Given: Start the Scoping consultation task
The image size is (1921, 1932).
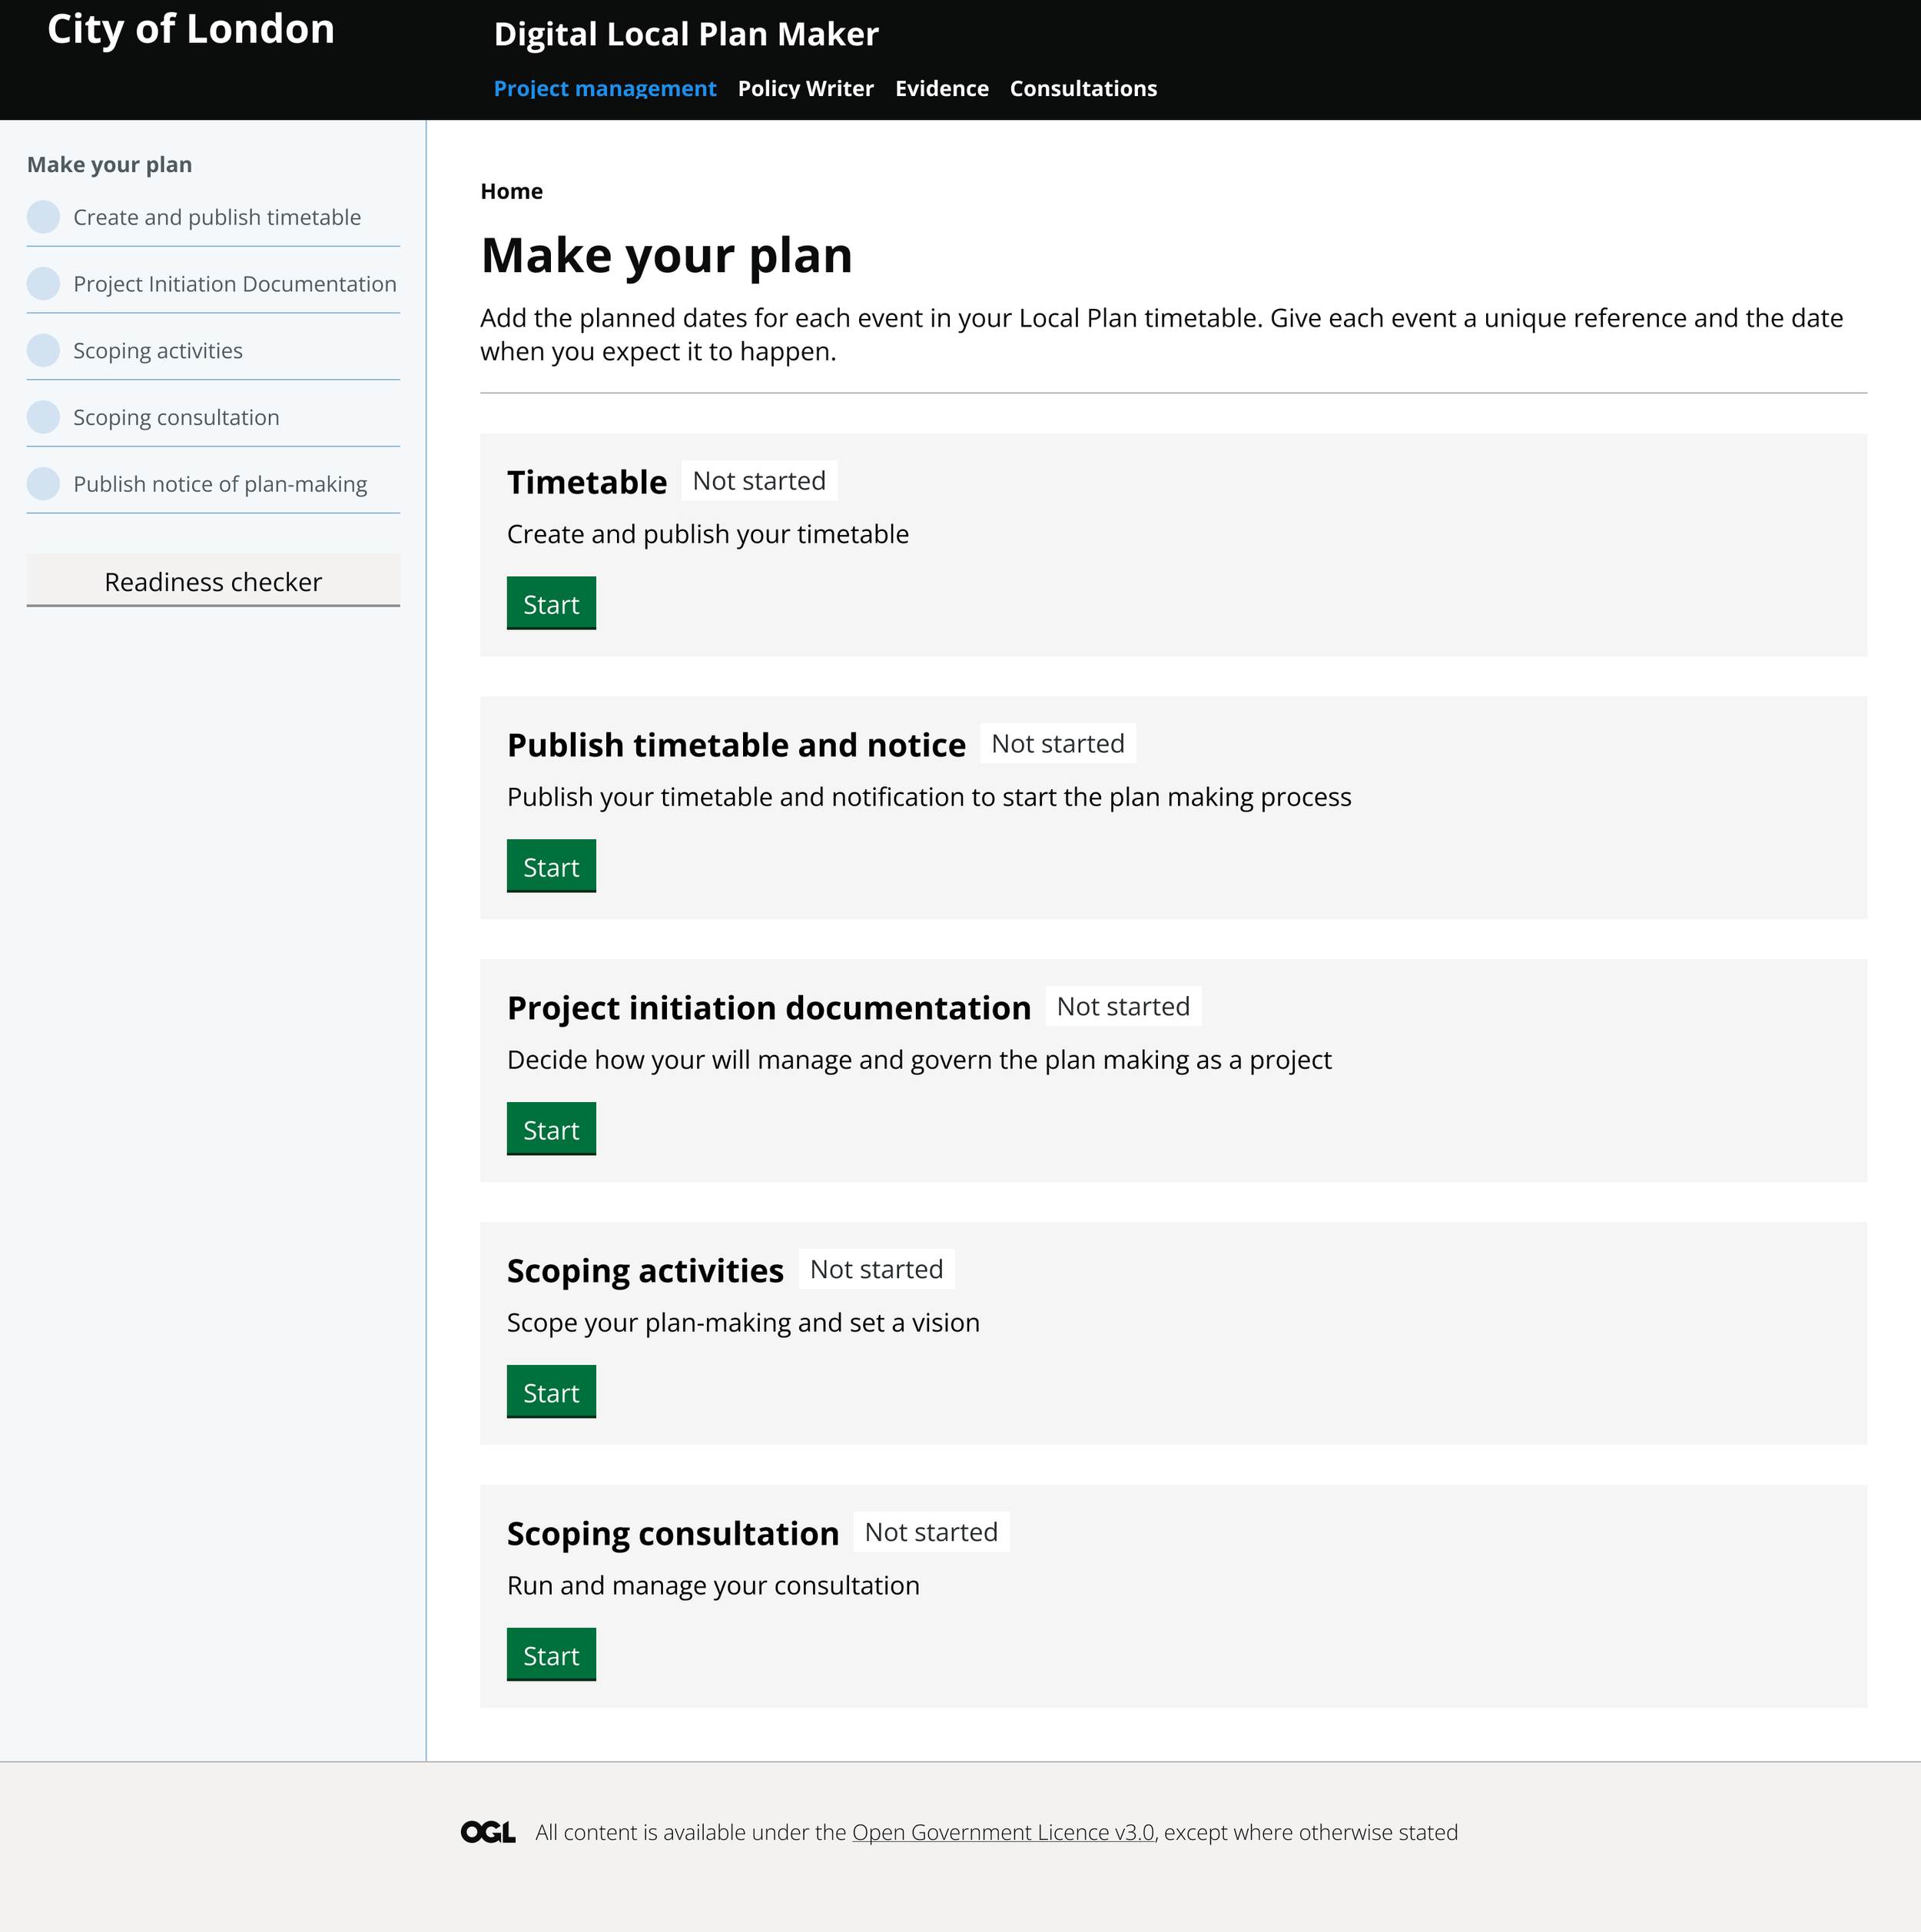Looking at the screenshot, I should point(551,1655).
